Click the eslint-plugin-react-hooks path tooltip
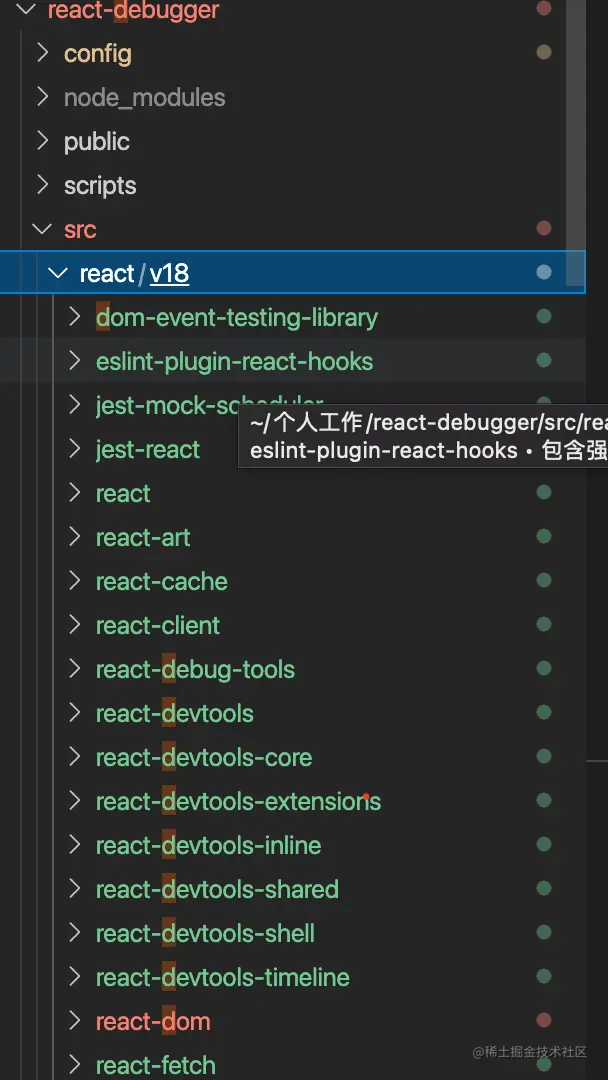Image resolution: width=608 pixels, height=1080 pixels. point(423,437)
